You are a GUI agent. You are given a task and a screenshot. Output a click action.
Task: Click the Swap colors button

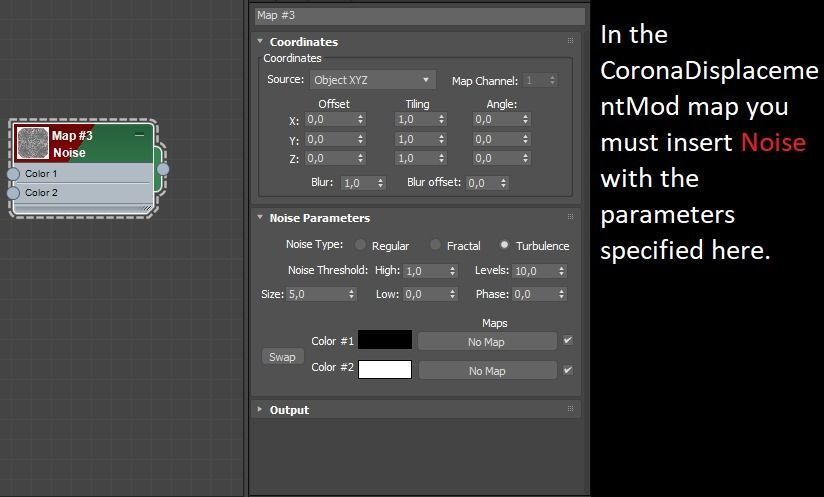coord(283,357)
